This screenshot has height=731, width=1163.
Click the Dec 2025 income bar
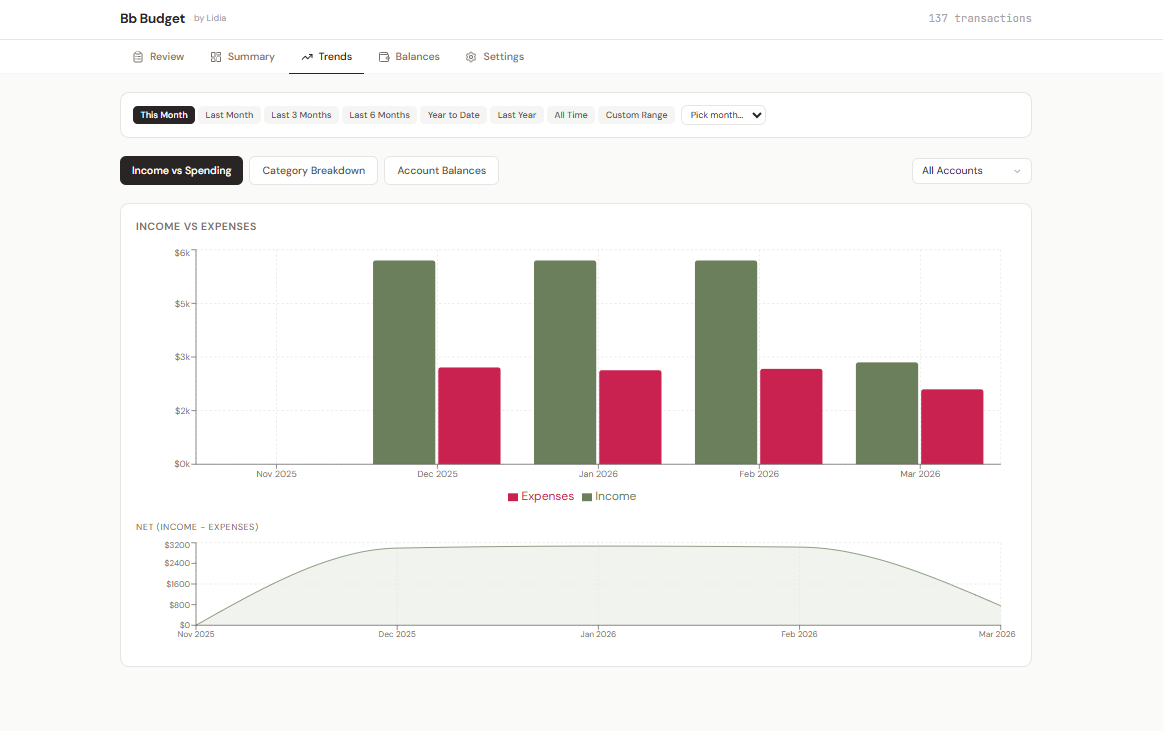click(404, 362)
